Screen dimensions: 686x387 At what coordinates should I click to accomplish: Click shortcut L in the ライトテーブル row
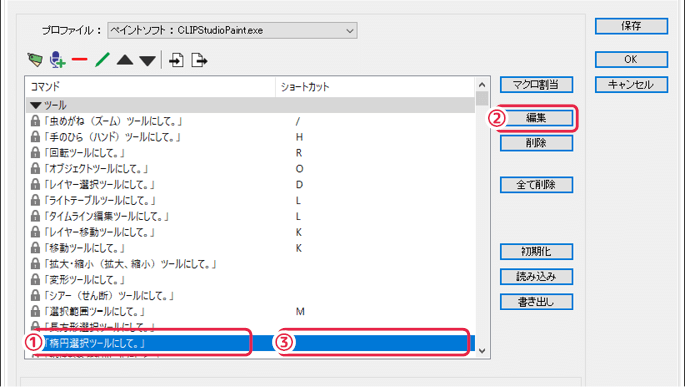click(x=298, y=201)
